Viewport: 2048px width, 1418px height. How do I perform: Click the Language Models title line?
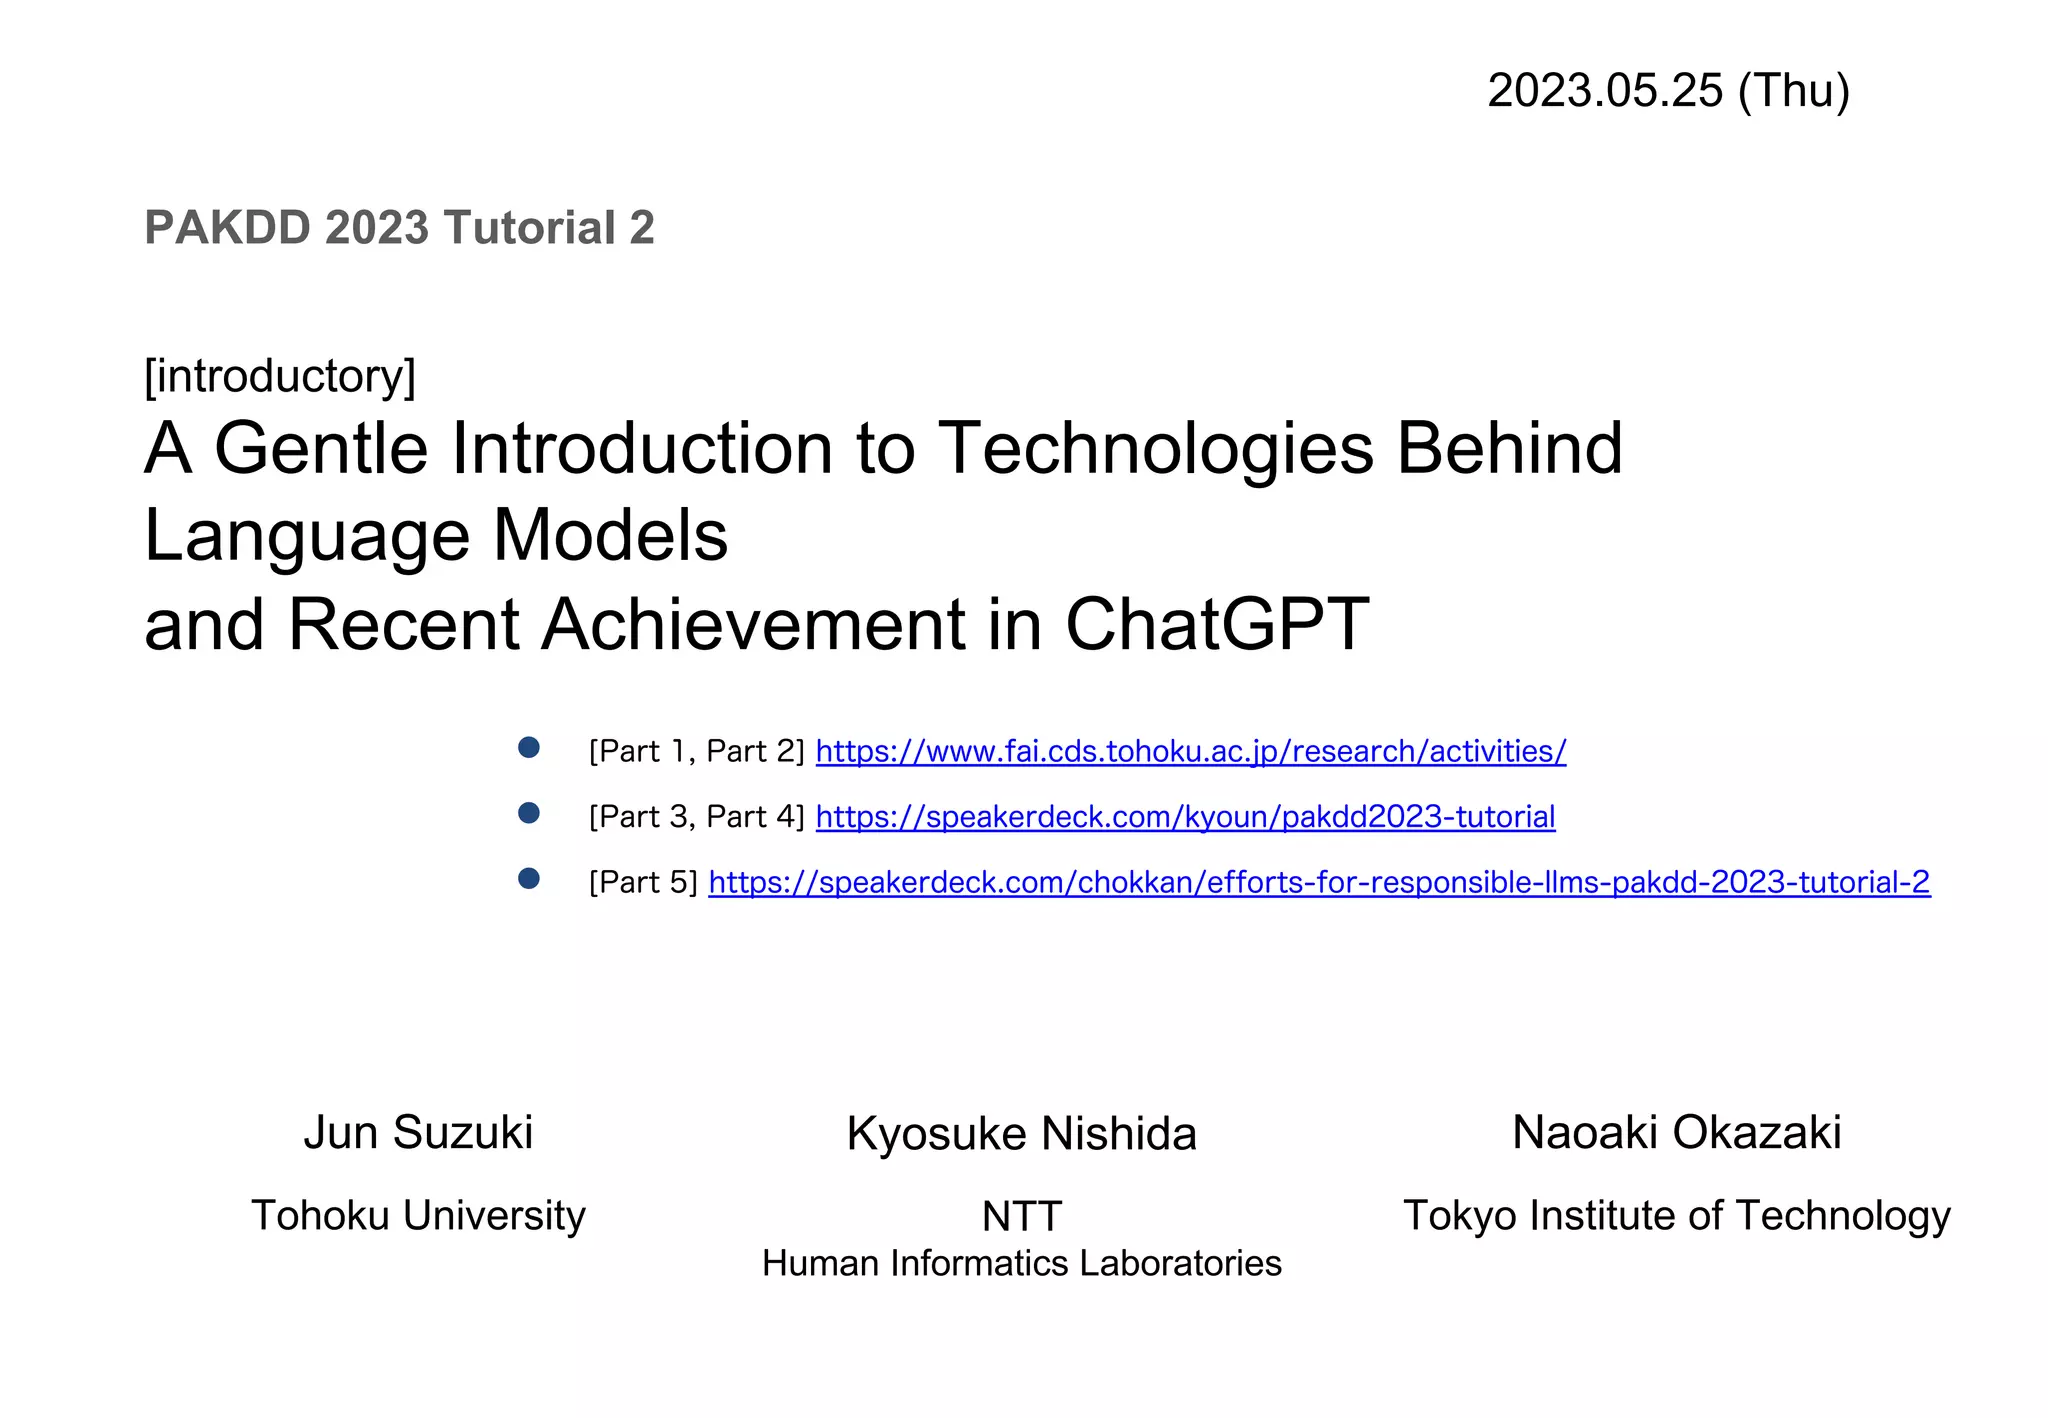coord(436,536)
